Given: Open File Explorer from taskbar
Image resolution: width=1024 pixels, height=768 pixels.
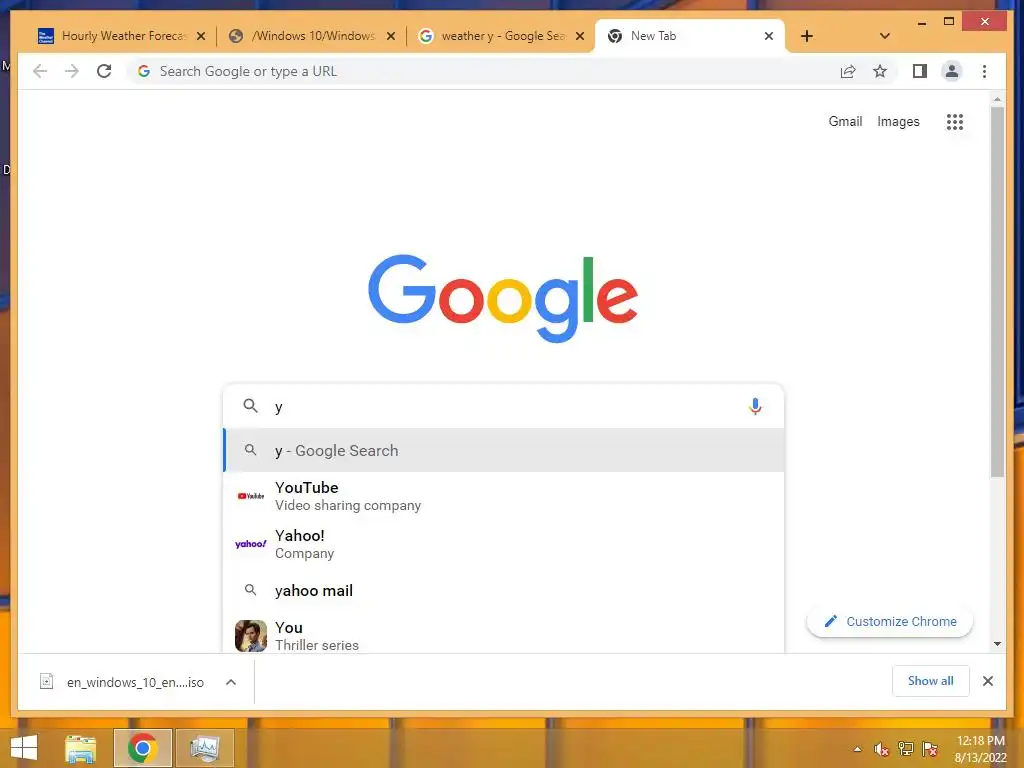Looking at the screenshot, I should [81, 748].
